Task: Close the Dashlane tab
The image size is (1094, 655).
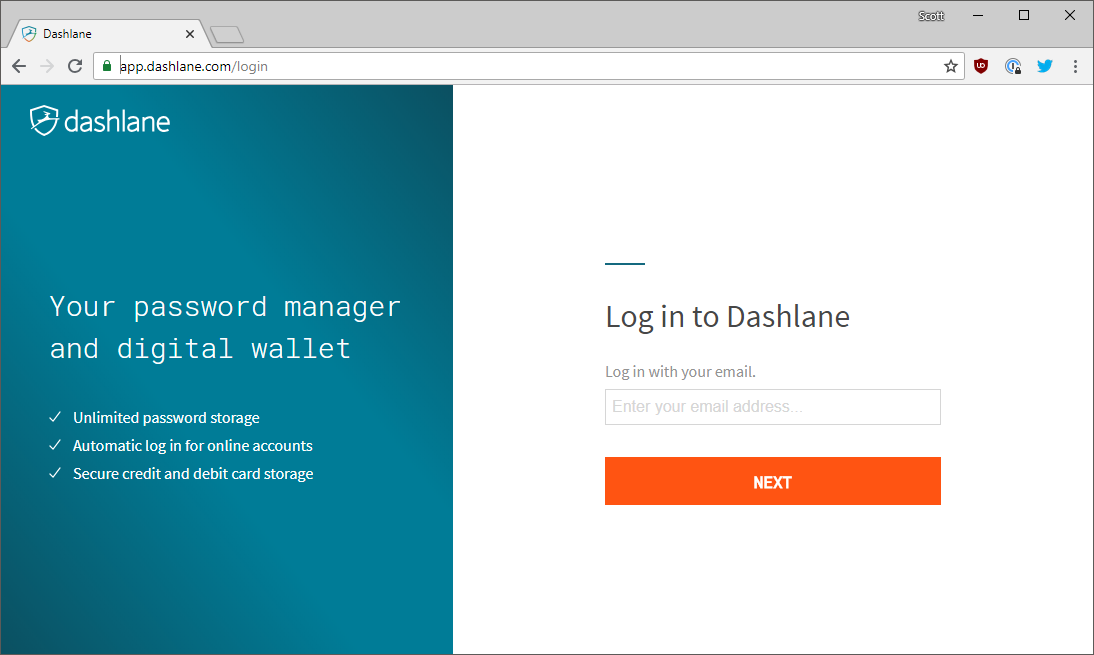Action: point(189,33)
